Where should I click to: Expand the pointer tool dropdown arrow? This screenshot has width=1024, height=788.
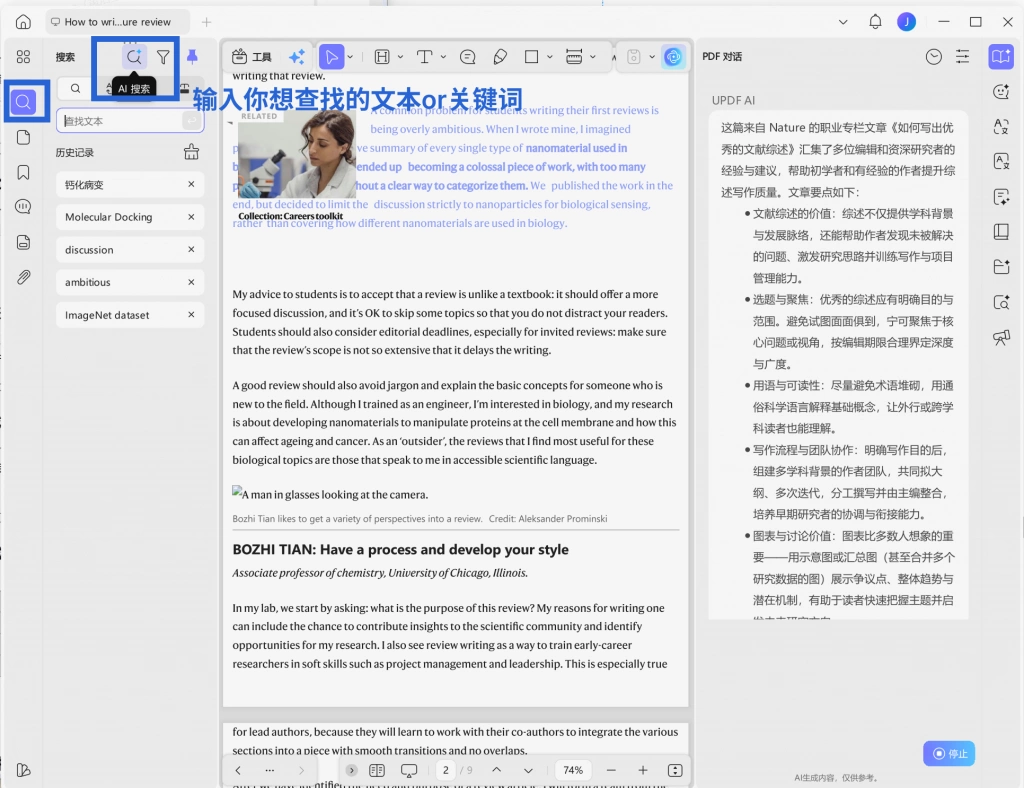point(351,57)
